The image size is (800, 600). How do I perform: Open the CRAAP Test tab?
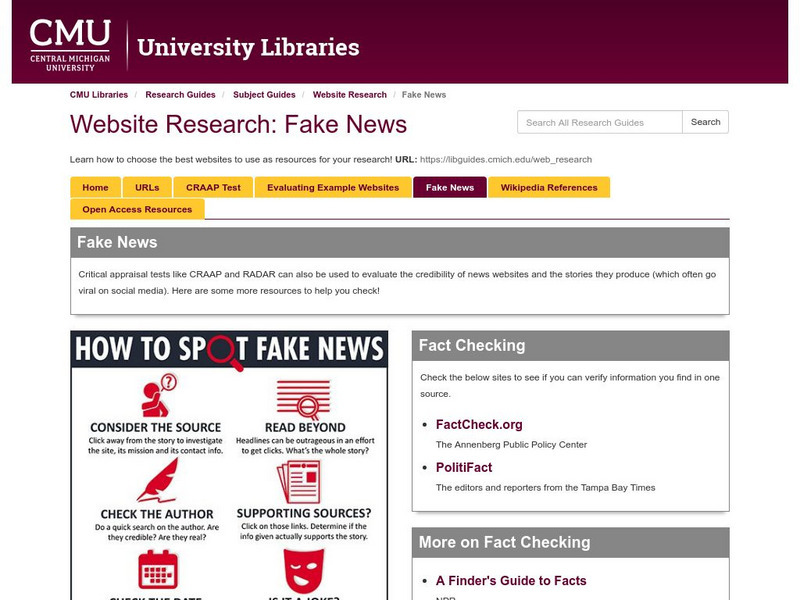coord(213,187)
